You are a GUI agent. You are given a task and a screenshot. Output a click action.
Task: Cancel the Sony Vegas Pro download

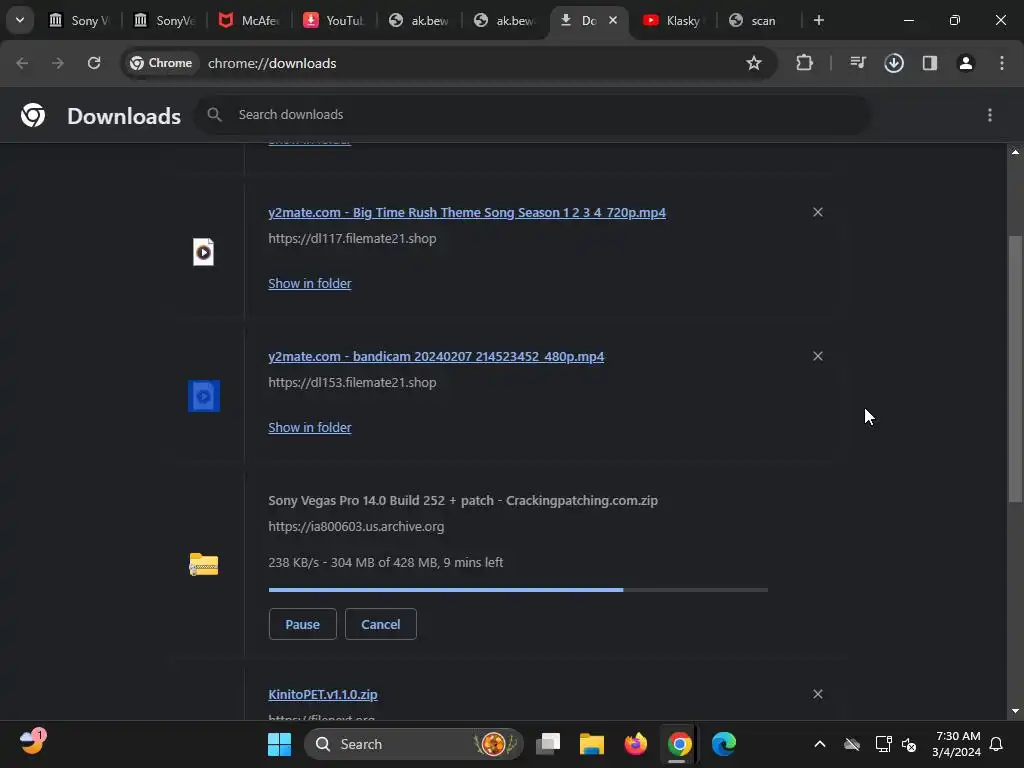(381, 624)
